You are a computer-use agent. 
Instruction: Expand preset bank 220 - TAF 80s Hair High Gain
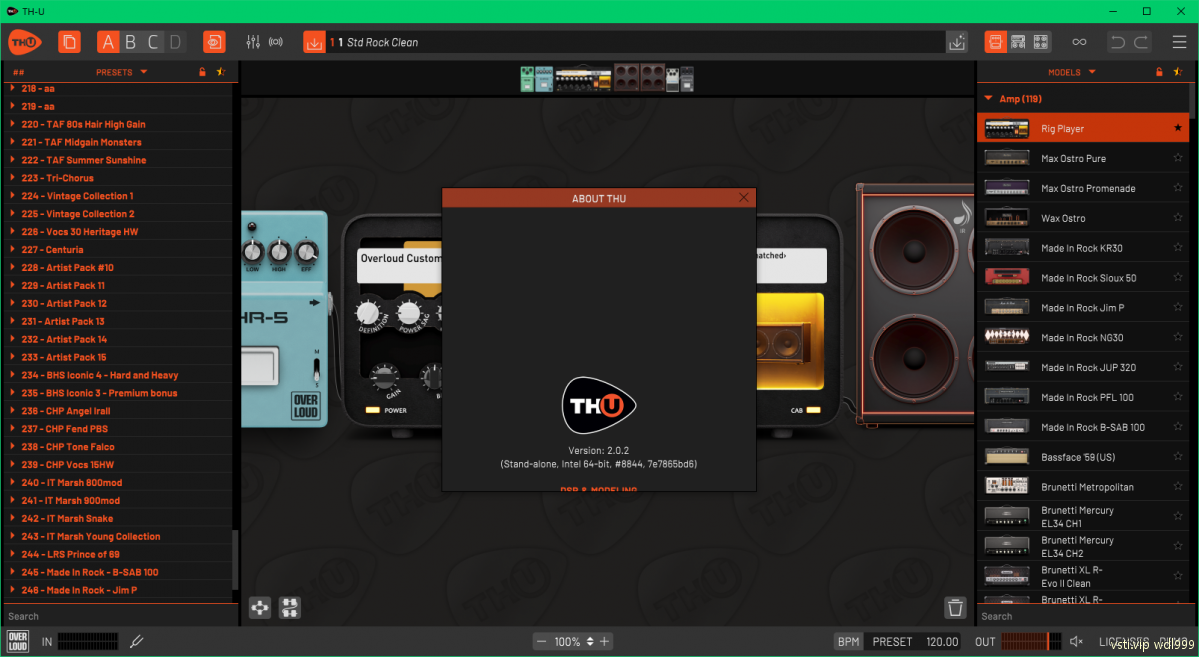coord(12,124)
